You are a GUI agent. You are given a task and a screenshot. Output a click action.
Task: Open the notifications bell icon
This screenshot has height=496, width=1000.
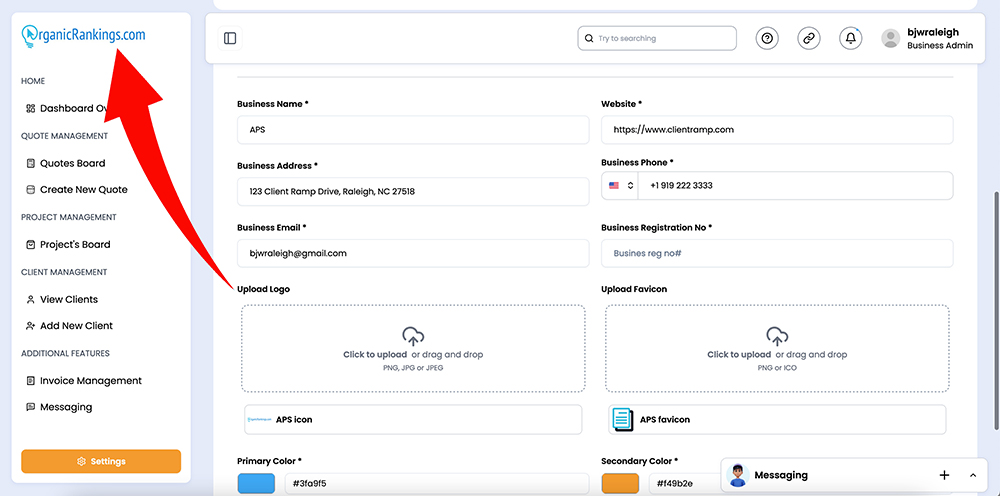(850, 38)
